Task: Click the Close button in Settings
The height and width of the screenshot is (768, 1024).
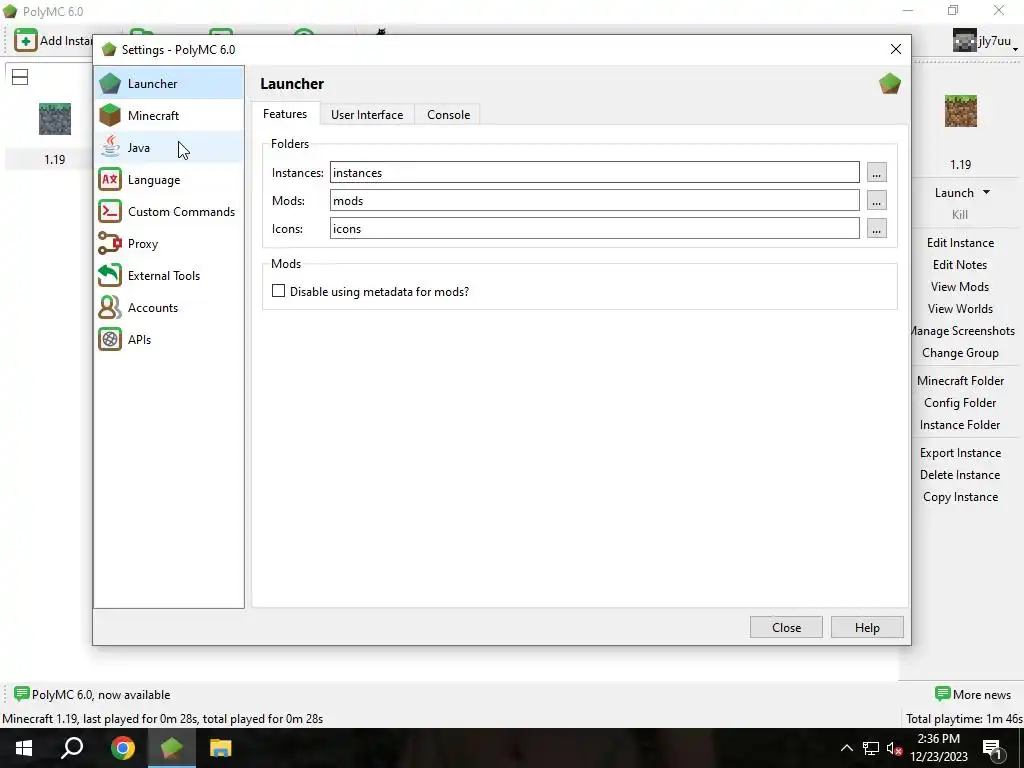Action: (786, 627)
